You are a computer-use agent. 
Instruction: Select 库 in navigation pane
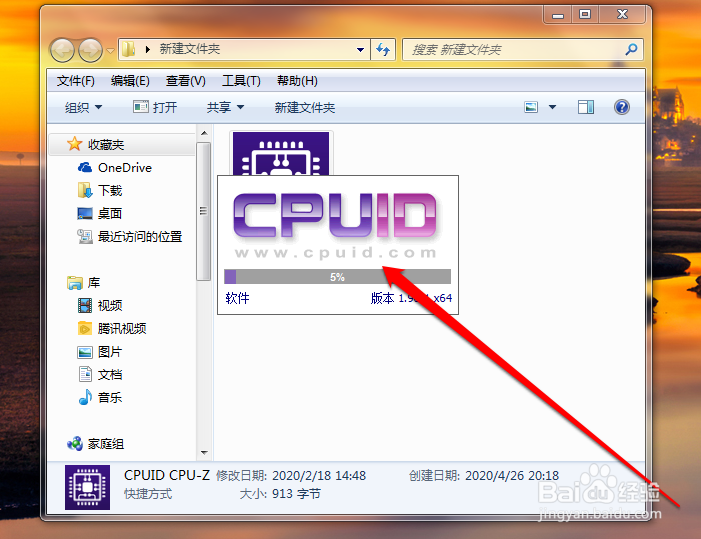coord(84,282)
